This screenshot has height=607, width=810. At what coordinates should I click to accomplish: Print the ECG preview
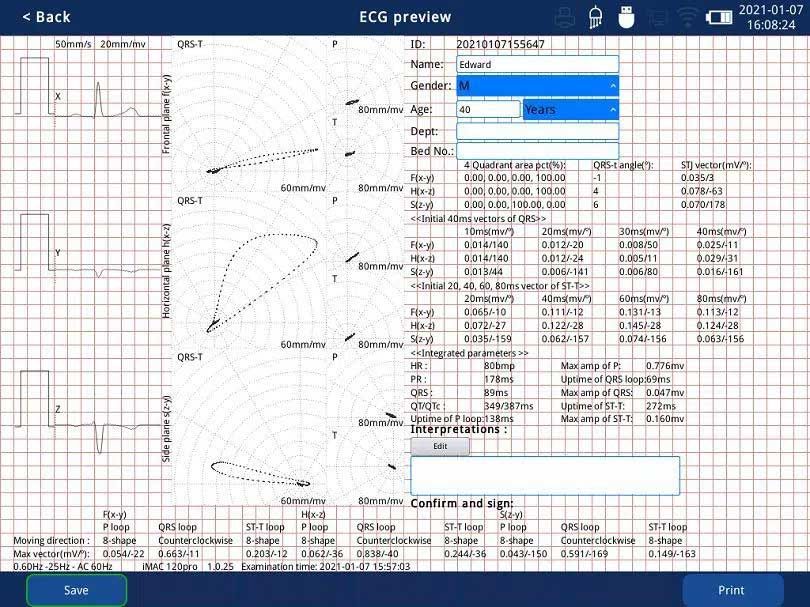pyautogui.click(x=731, y=590)
